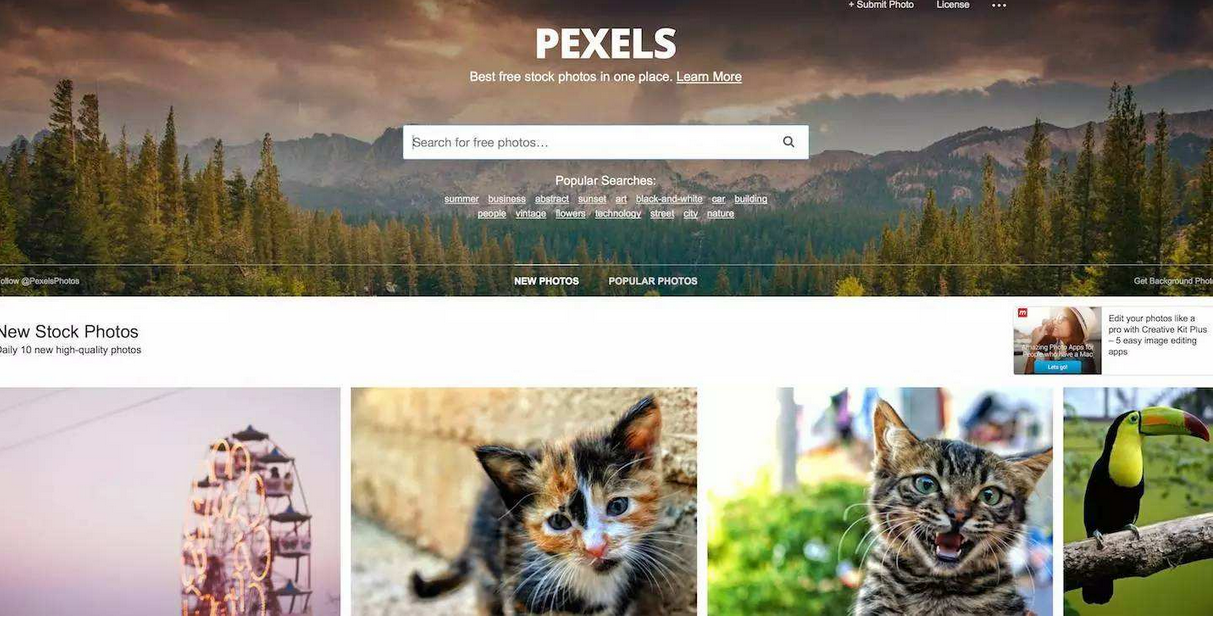Screen dimensions: 1213x617
Task: Open the Submit Photo link
Action: tap(881, 5)
